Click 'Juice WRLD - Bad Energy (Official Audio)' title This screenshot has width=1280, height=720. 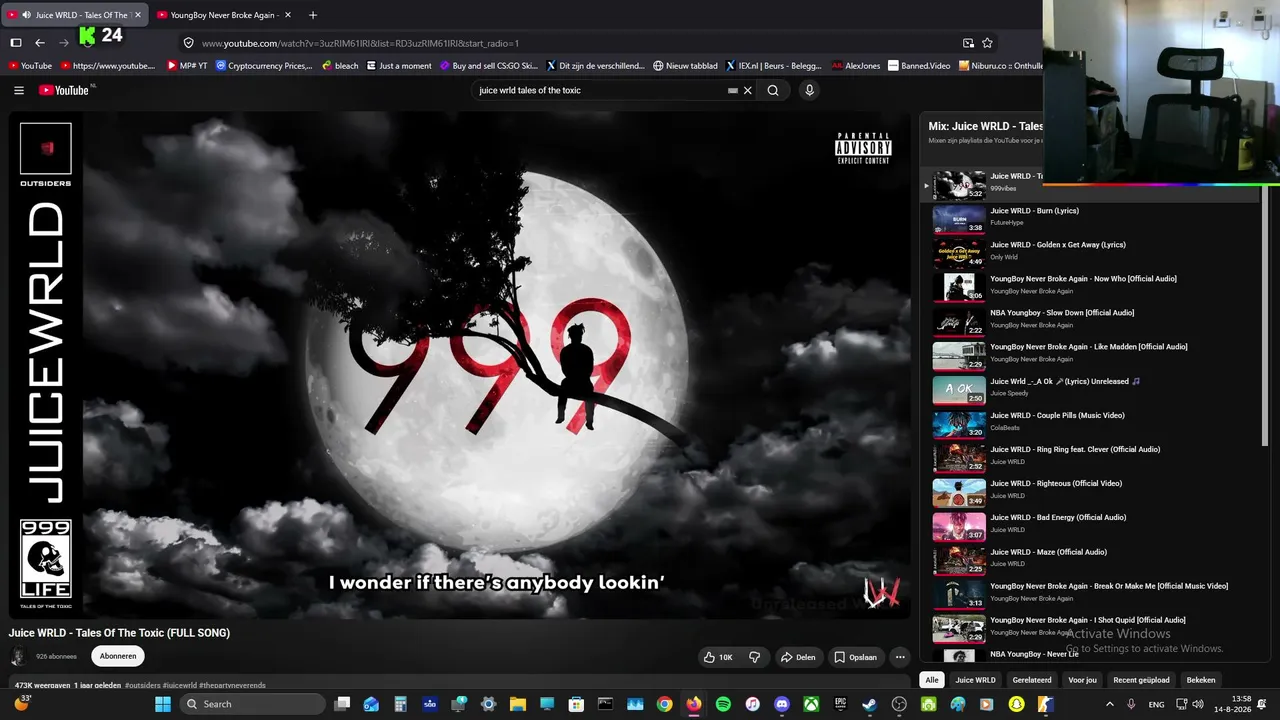point(1058,517)
